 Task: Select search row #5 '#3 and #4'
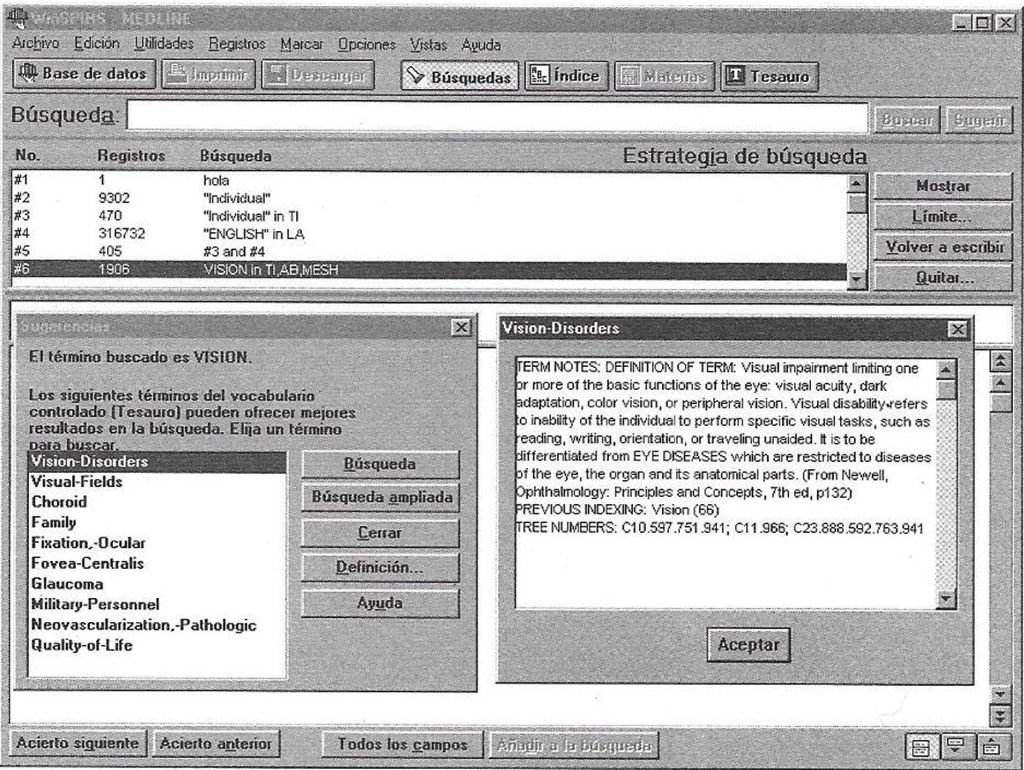429,251
